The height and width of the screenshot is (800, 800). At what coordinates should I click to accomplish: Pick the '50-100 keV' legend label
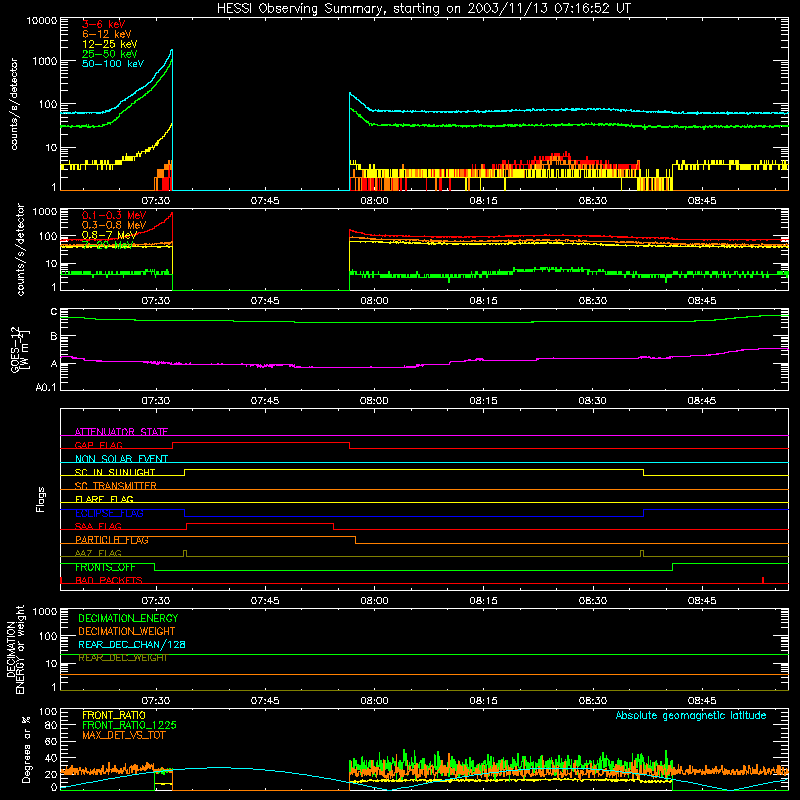[112, 63]
